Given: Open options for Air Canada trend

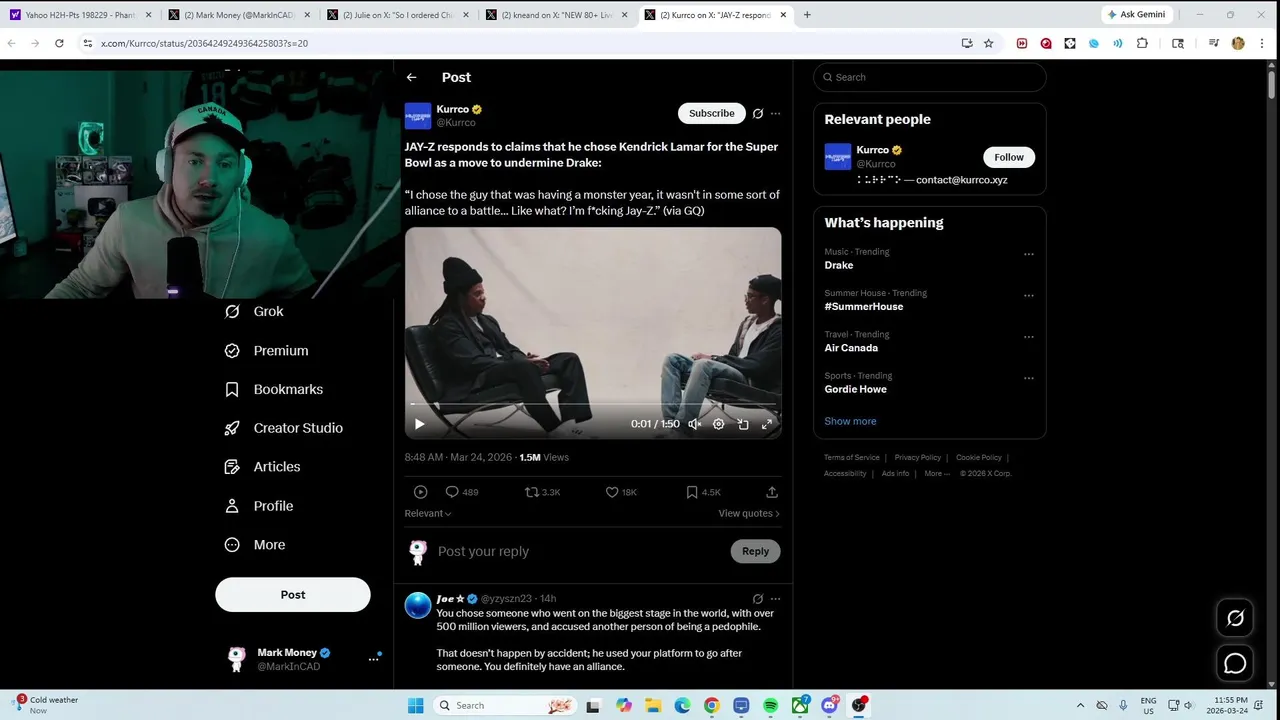Looking at the screenshot, I should pyautogui.click(x=1029, y=337).
